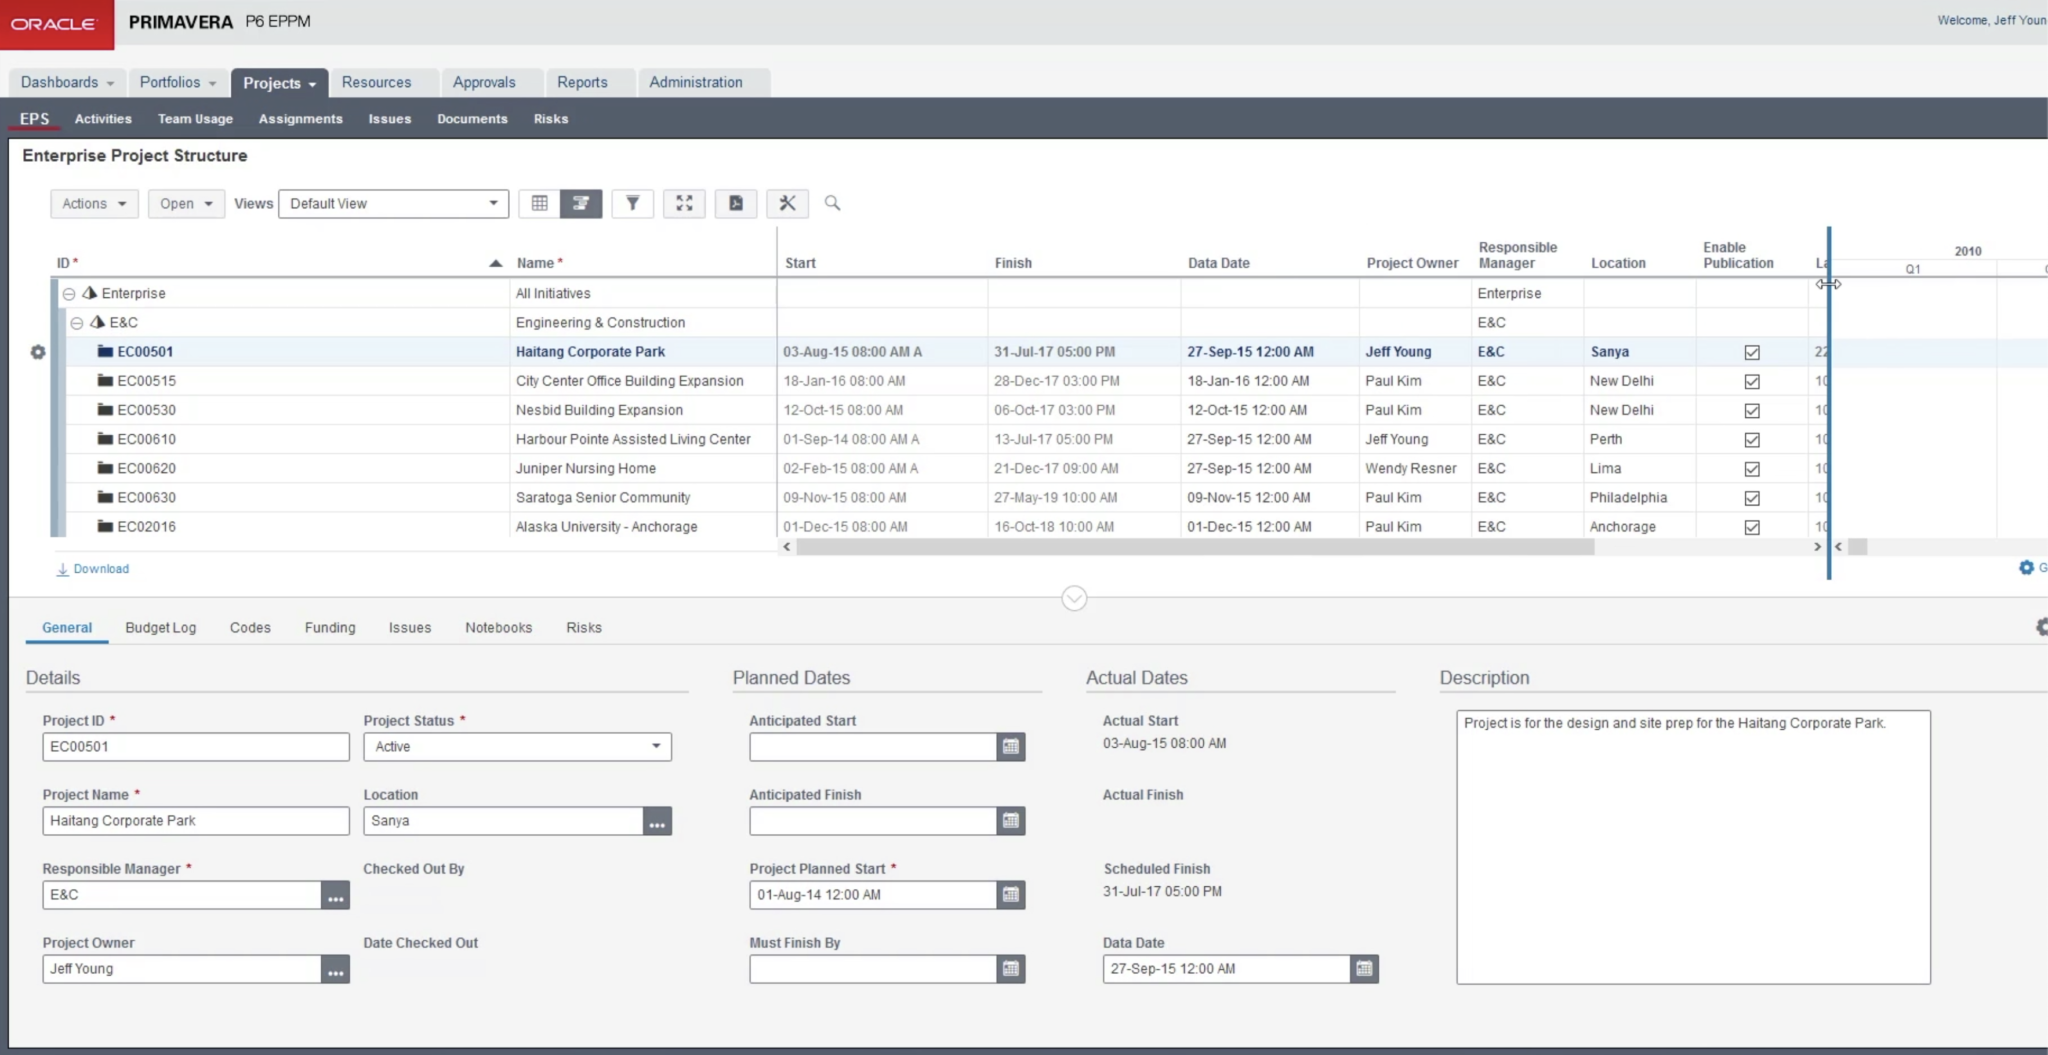Uncheck Enable Publication for Juniper Nursing Home
Screen dimensions: 2048x1055
click(x=1751, y=468)
